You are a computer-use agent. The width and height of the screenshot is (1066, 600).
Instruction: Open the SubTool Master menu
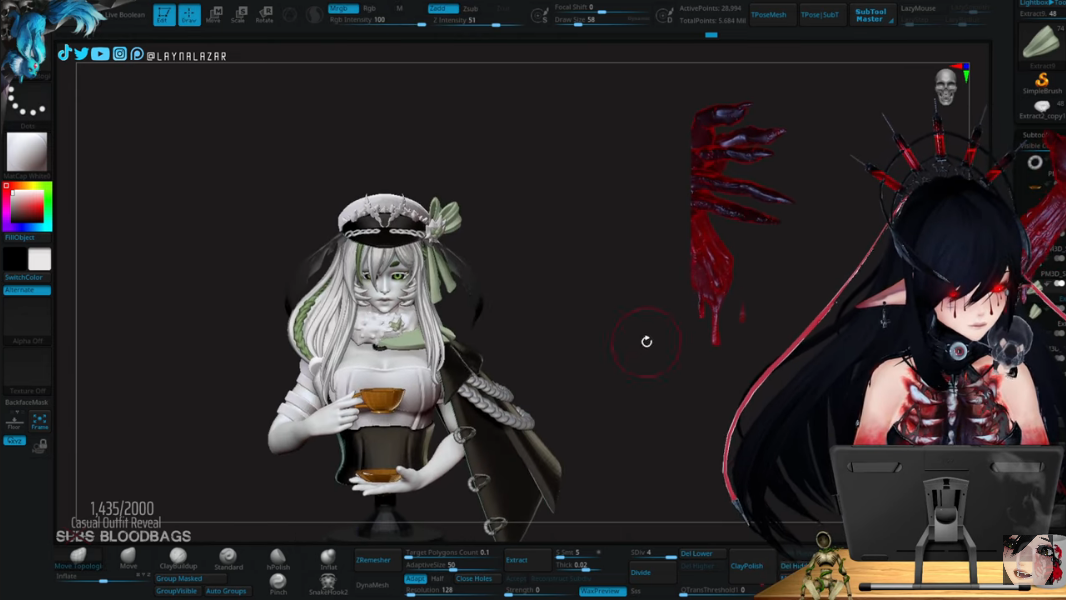click(x=871, y=15)
